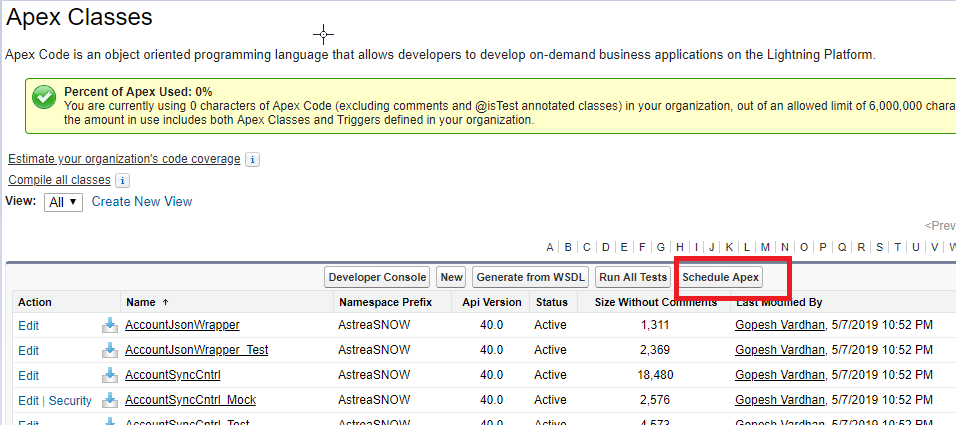This screenshot has height=425, width=956.
Task: Click Run All Tests button
Action: pyautogui.click(x=633, y=277)
